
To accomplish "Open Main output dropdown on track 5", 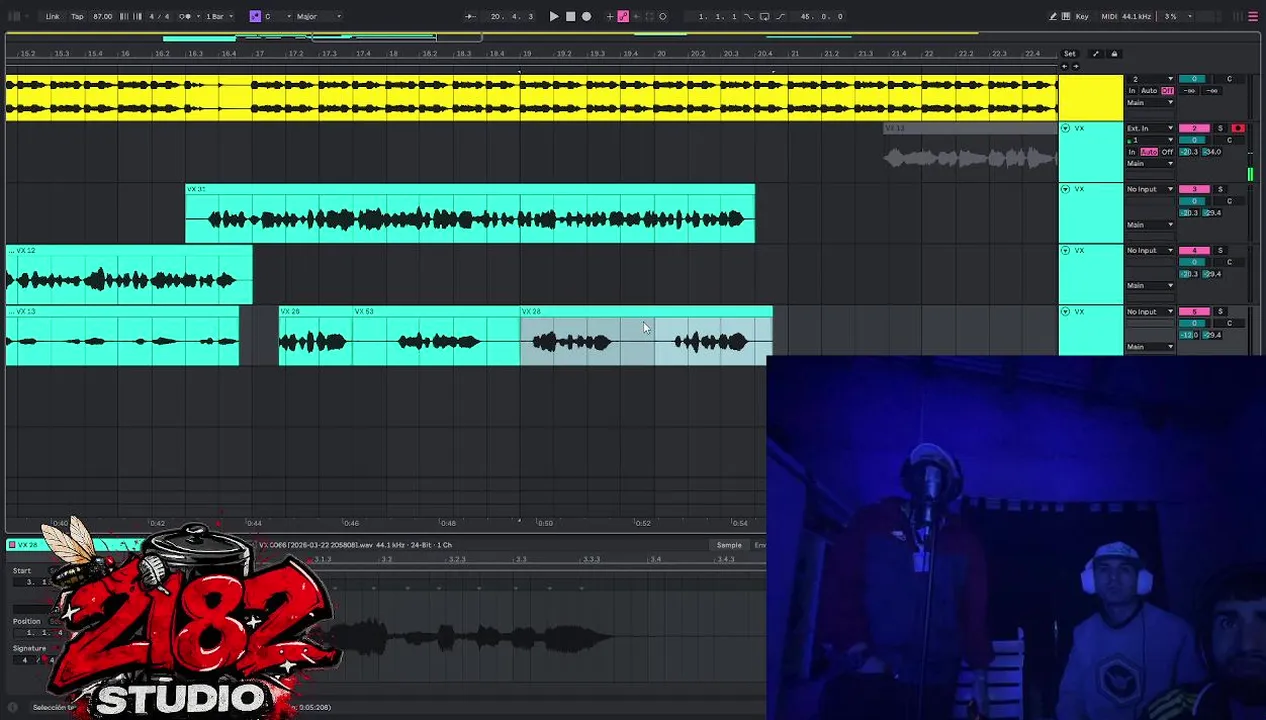I will [1150, 347].
